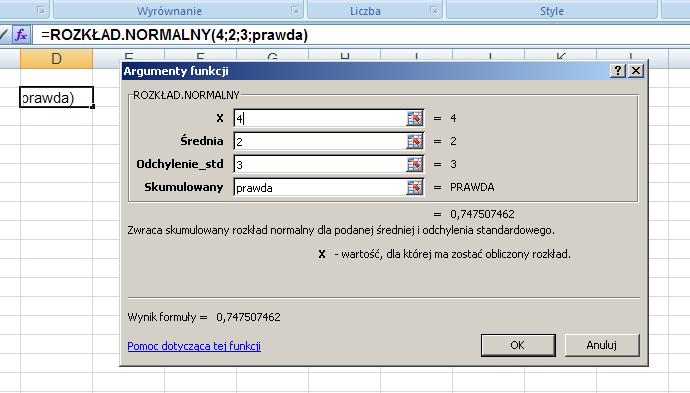Screen dimensions: 690x393
Task: Open Pomoc dotycząca tej funkcji link
Action: click(194, 346)
